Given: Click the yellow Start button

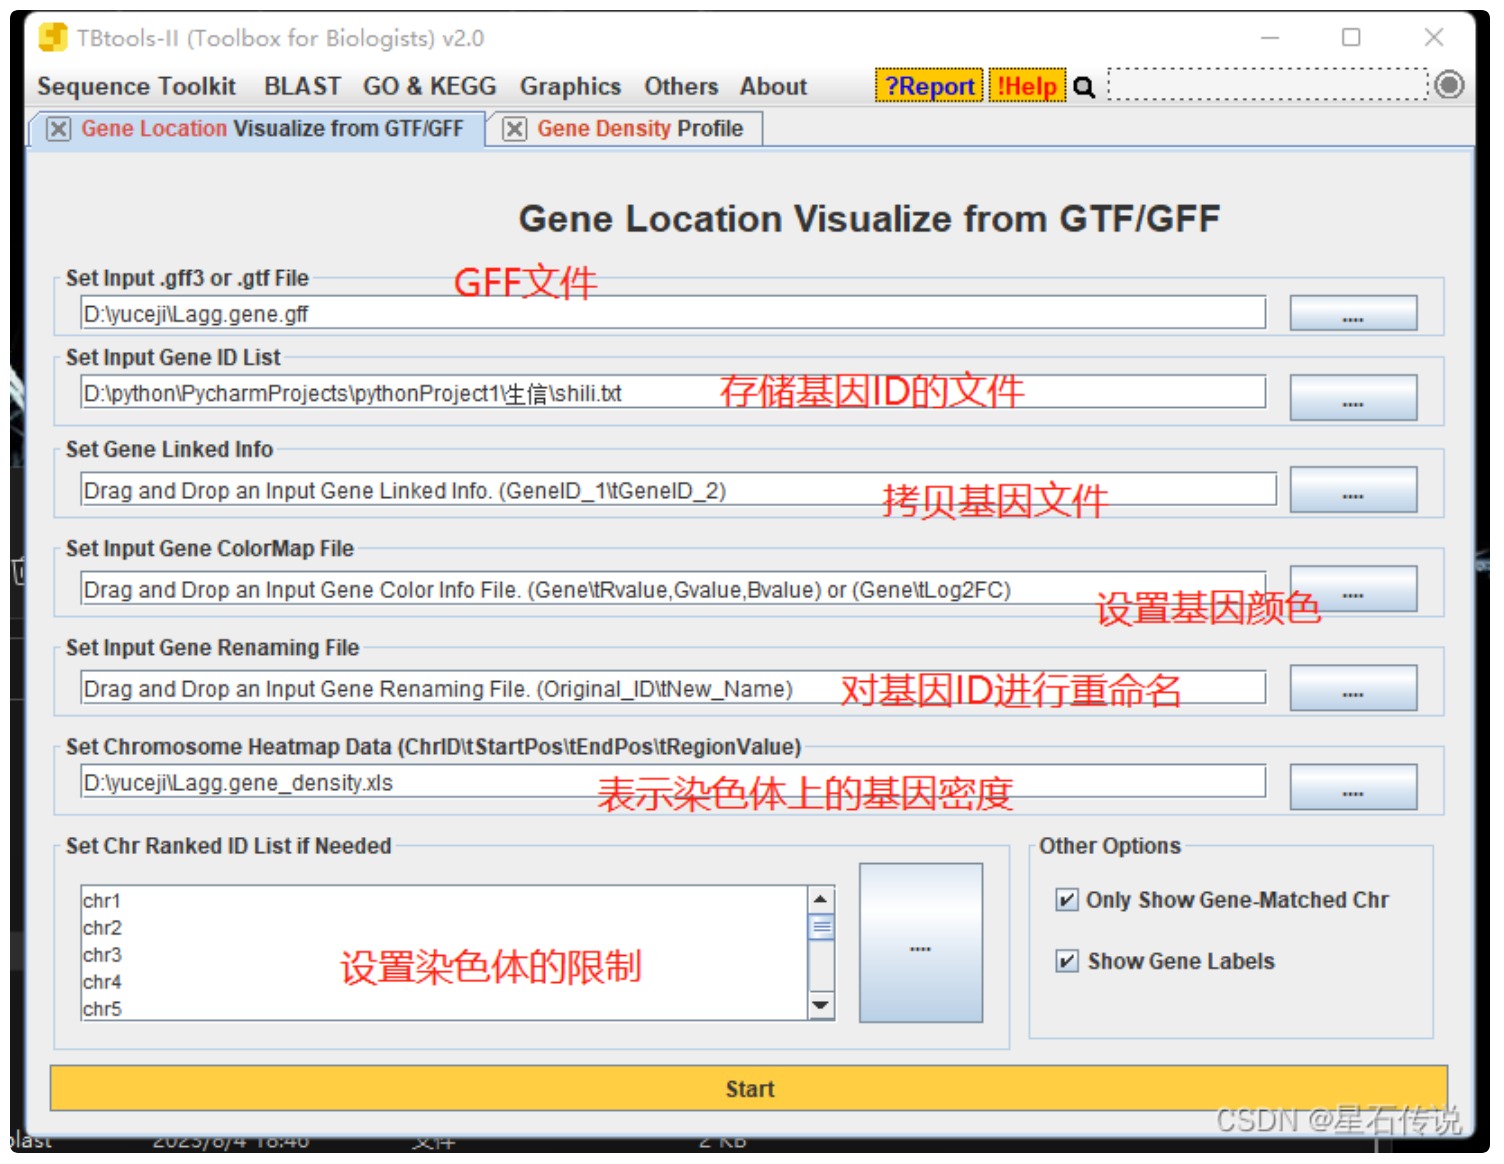Looking at the screenshot, I should 749,1088.
